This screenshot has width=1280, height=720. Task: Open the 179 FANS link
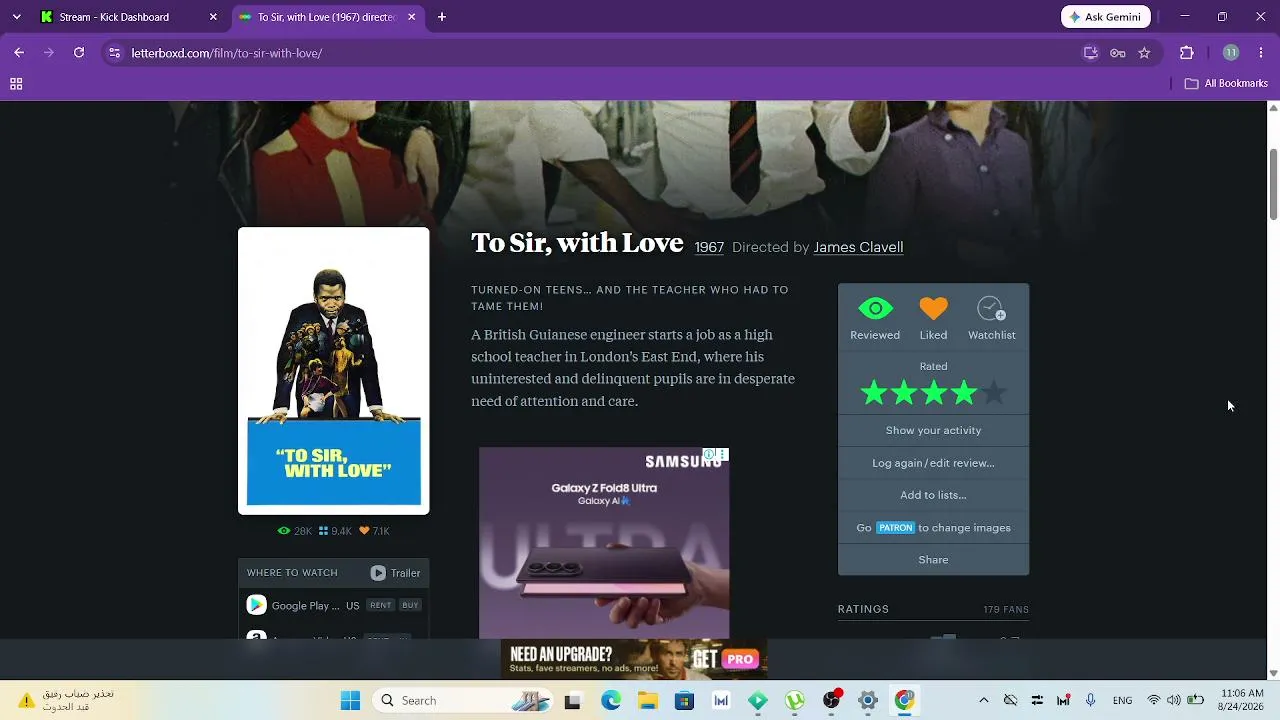1006,609
